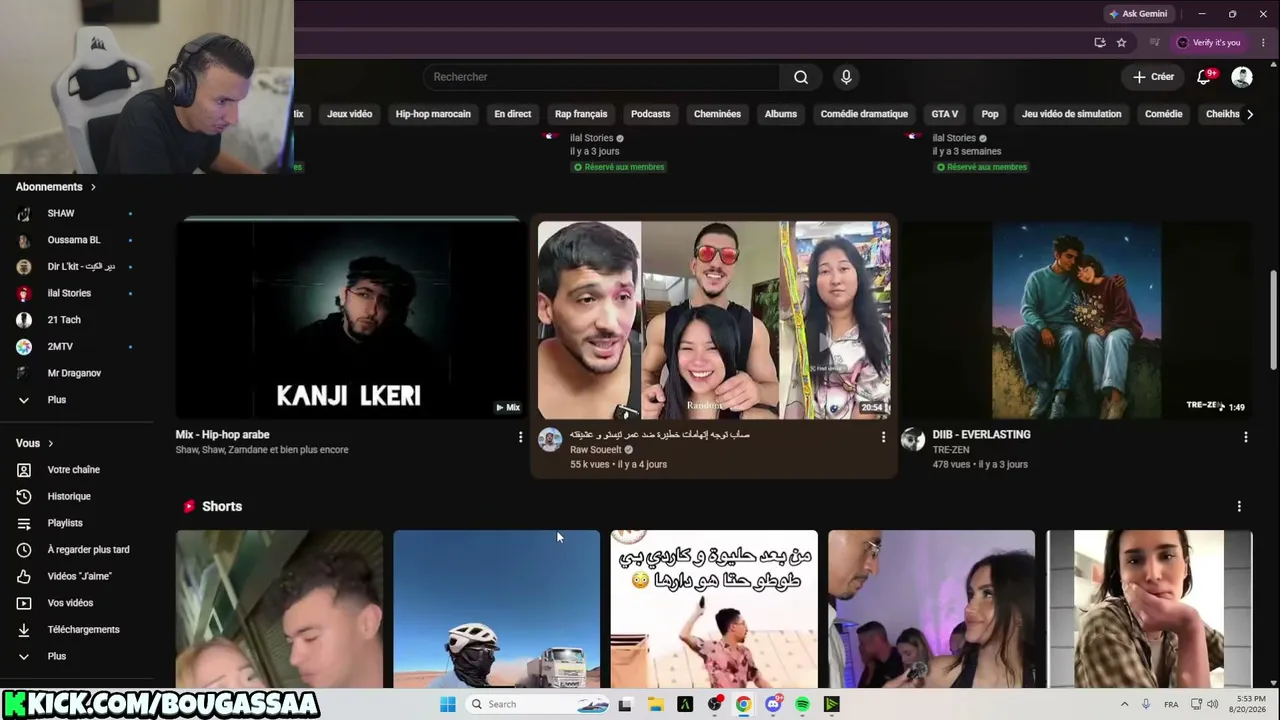Visit the Raw Soueelt channel name

[596, 450]
